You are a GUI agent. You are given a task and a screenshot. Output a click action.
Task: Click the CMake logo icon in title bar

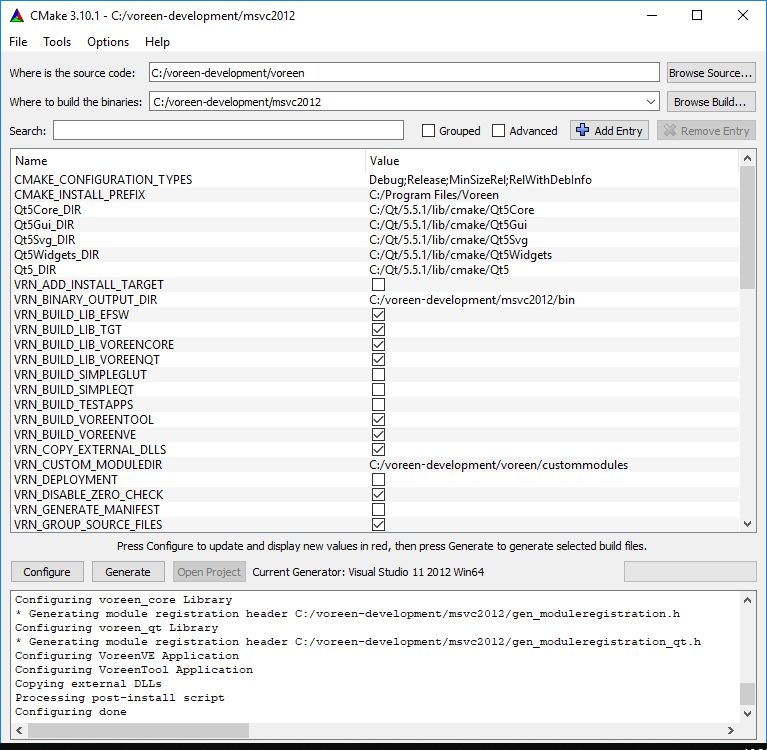(x=17, y=16)
